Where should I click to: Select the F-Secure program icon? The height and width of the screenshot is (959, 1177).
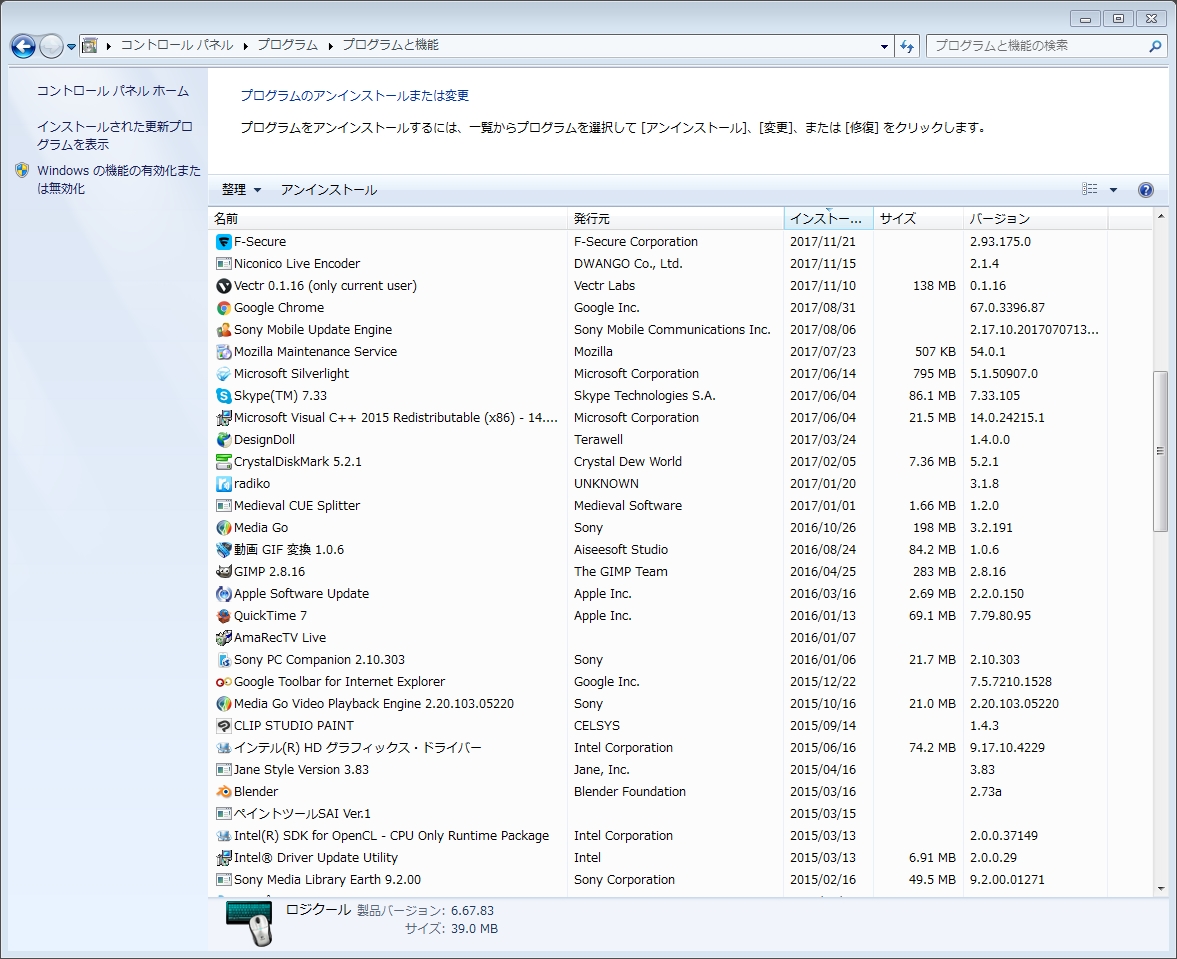pyautogui.click(x=224, y=242)
